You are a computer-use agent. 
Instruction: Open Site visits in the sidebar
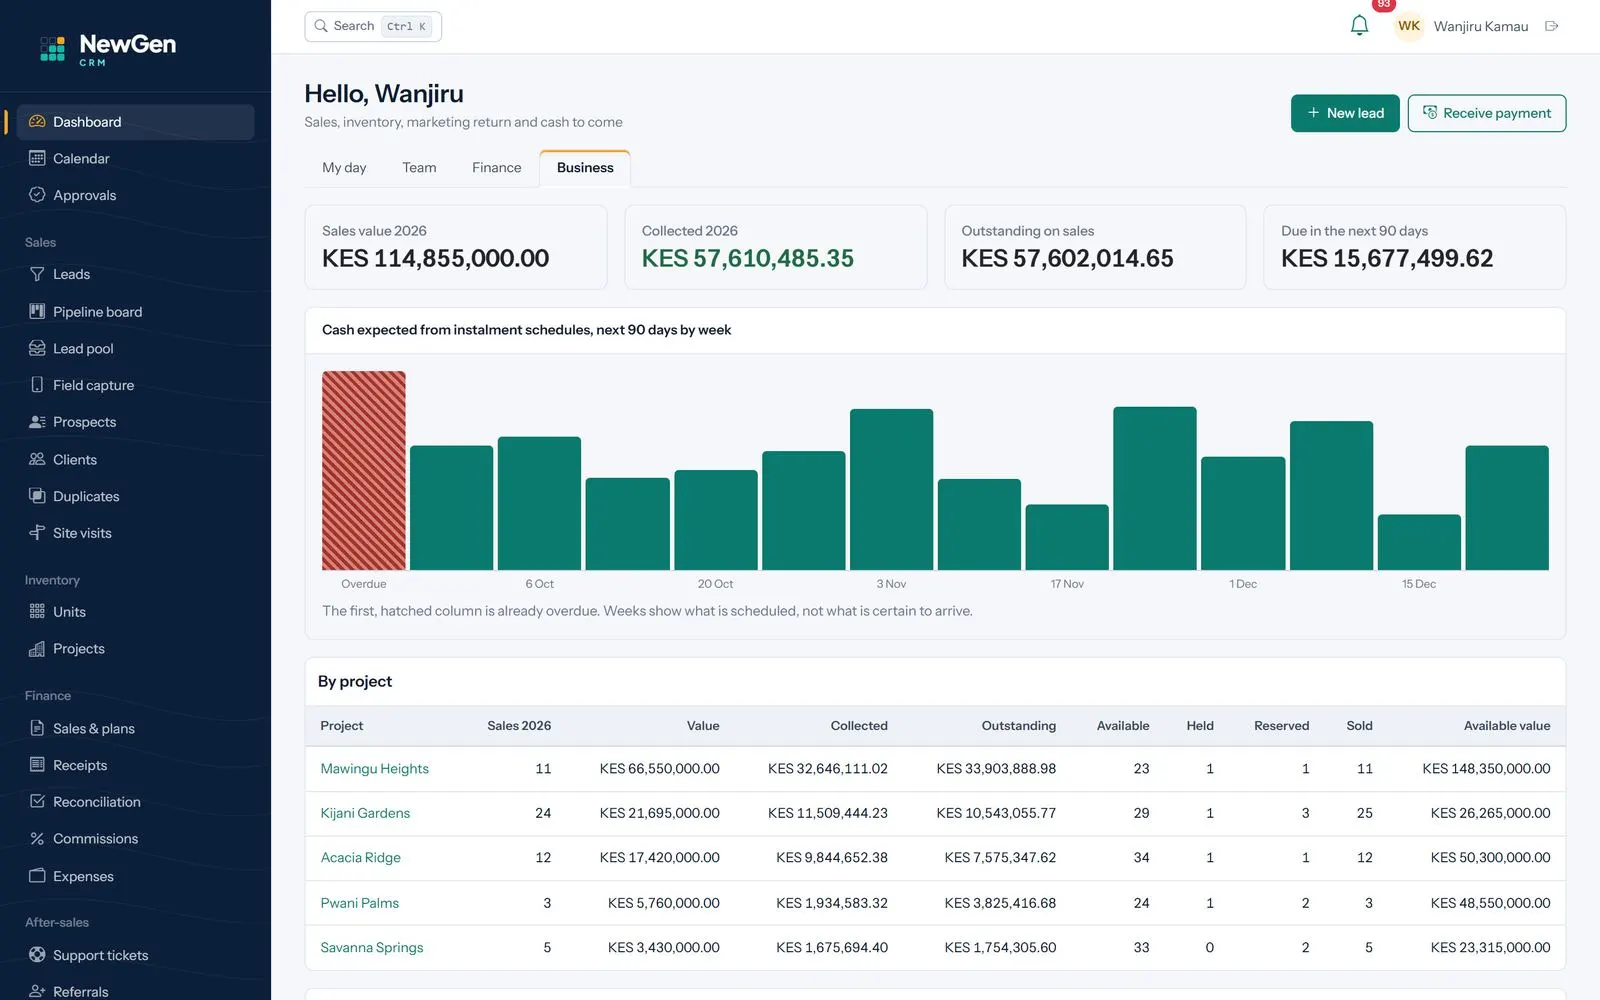[135, 533]
